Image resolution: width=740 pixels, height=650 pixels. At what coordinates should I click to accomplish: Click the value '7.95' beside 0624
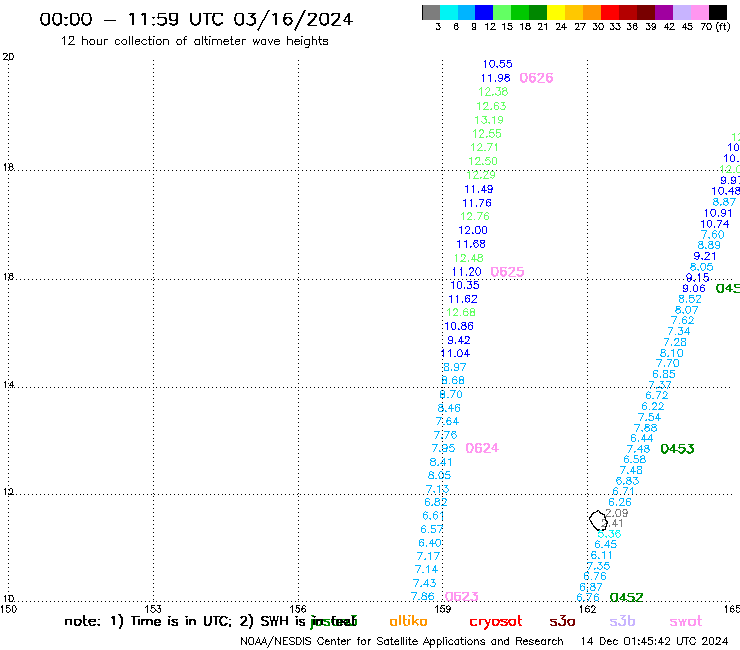[x=444, y=448]
